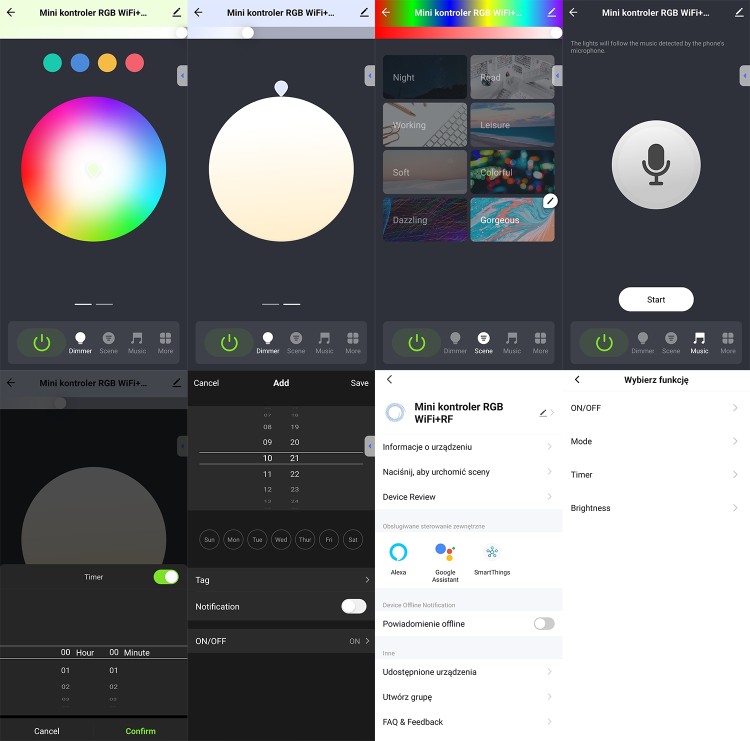Click back arrow in the rainbow-colored header
The height and width of the screenshot is (741, 750).
pos(386,12)
